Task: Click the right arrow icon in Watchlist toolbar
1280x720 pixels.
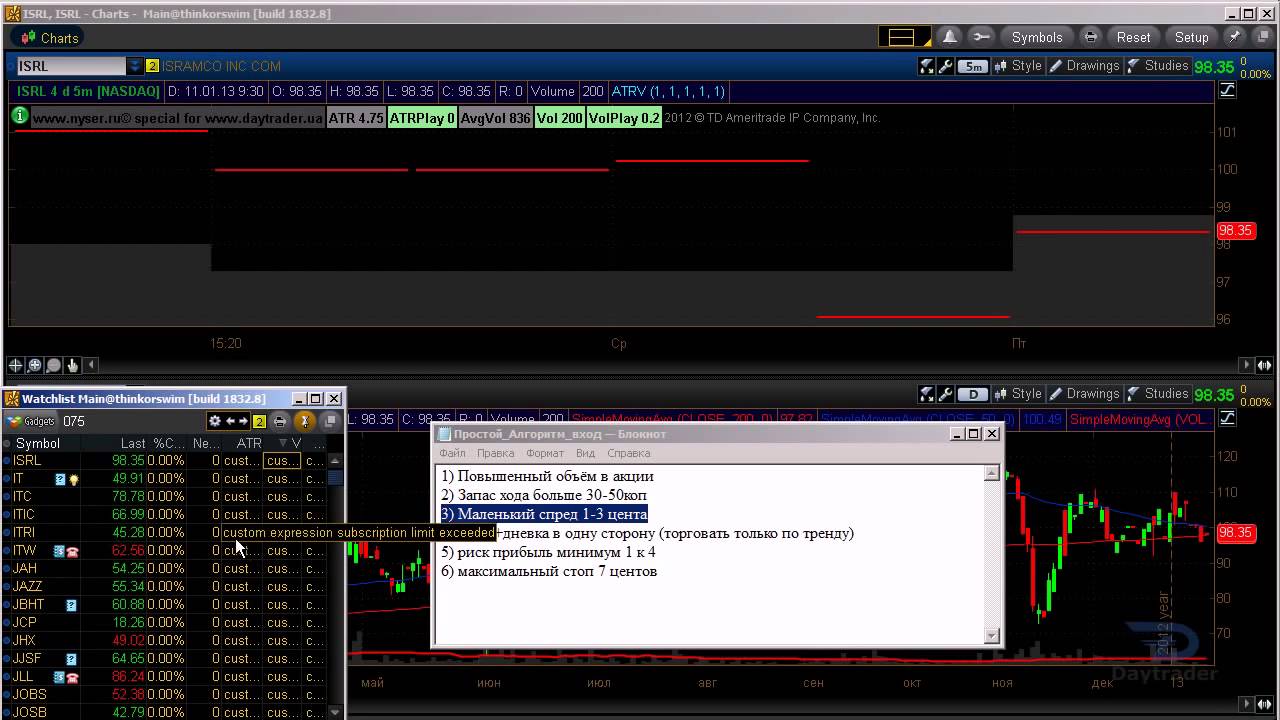Action: point(243,421)
